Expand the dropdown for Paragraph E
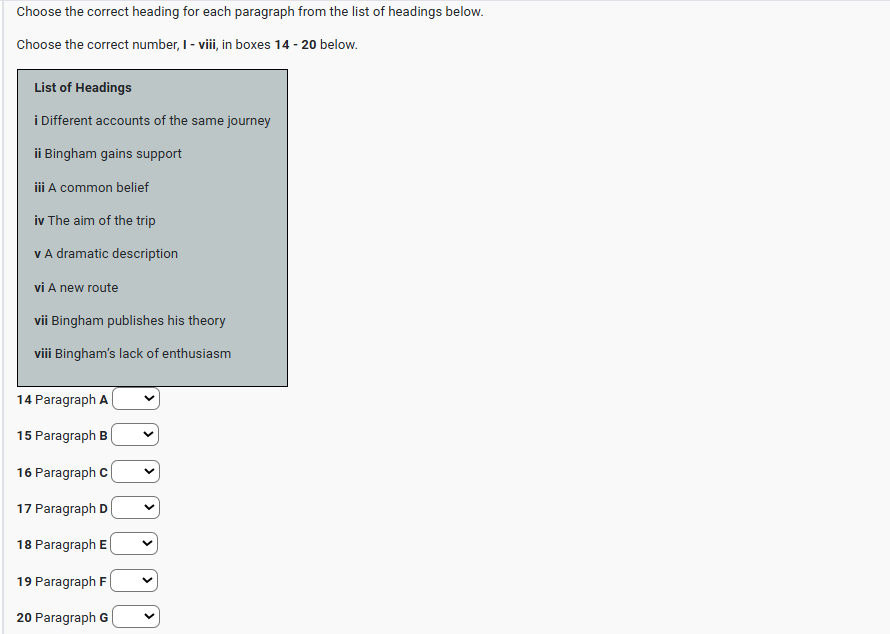This screenshot has width=890, height=634. pos(136,544)
